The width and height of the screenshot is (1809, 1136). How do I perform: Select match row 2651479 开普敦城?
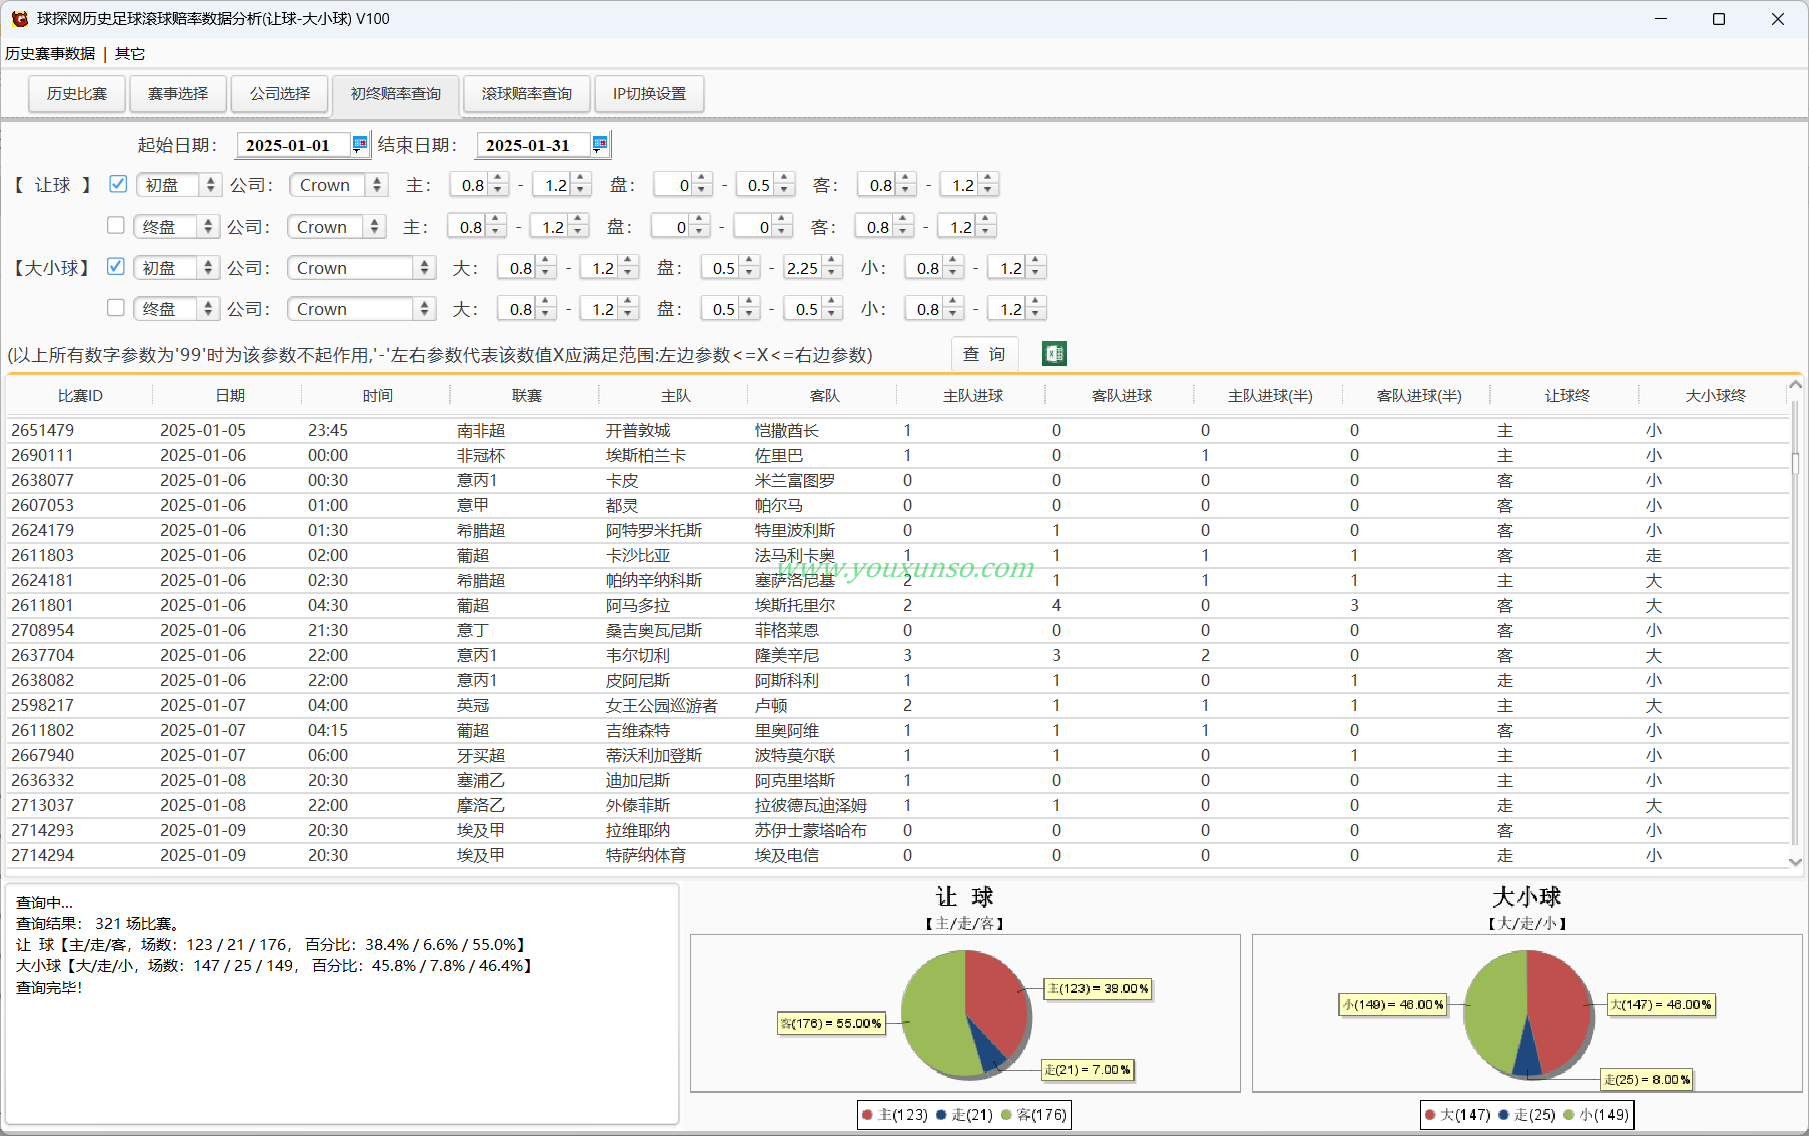pos(898,430)
